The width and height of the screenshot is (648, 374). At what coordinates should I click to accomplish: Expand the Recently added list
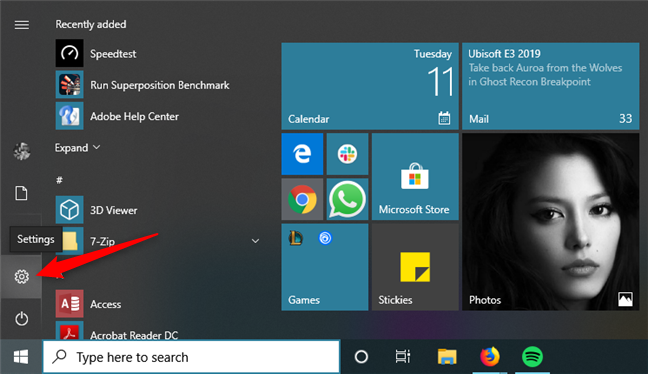point(77,148)
